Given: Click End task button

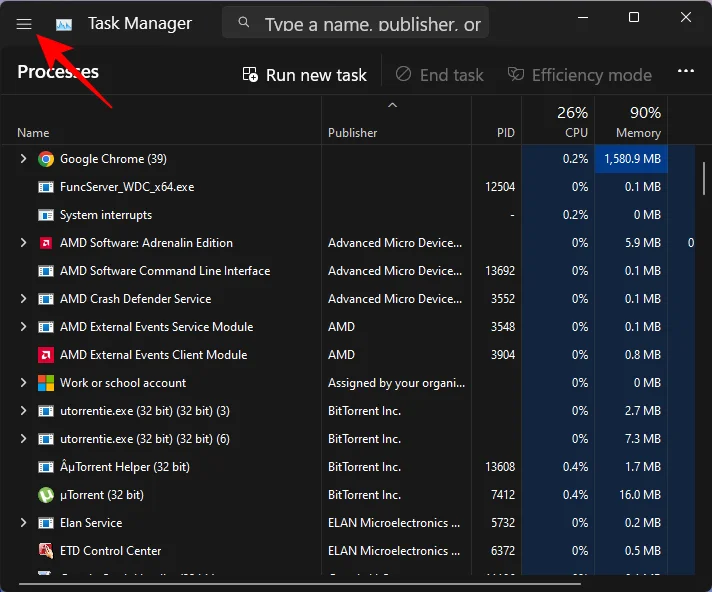Looking at the screenshot, I should click(440, 75).
